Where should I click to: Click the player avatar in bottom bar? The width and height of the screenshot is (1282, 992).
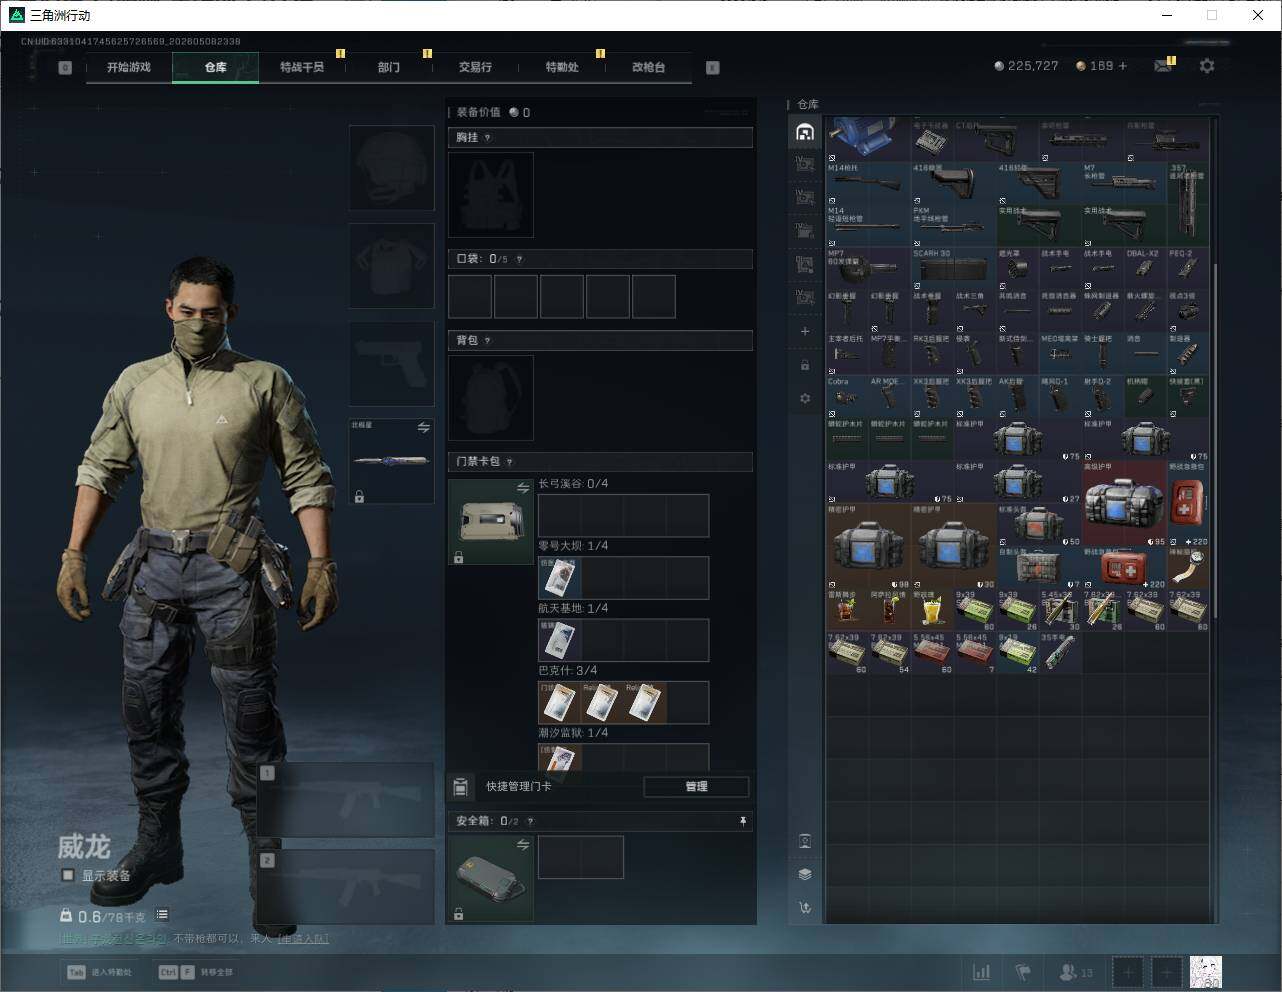tap(1205, 972)
